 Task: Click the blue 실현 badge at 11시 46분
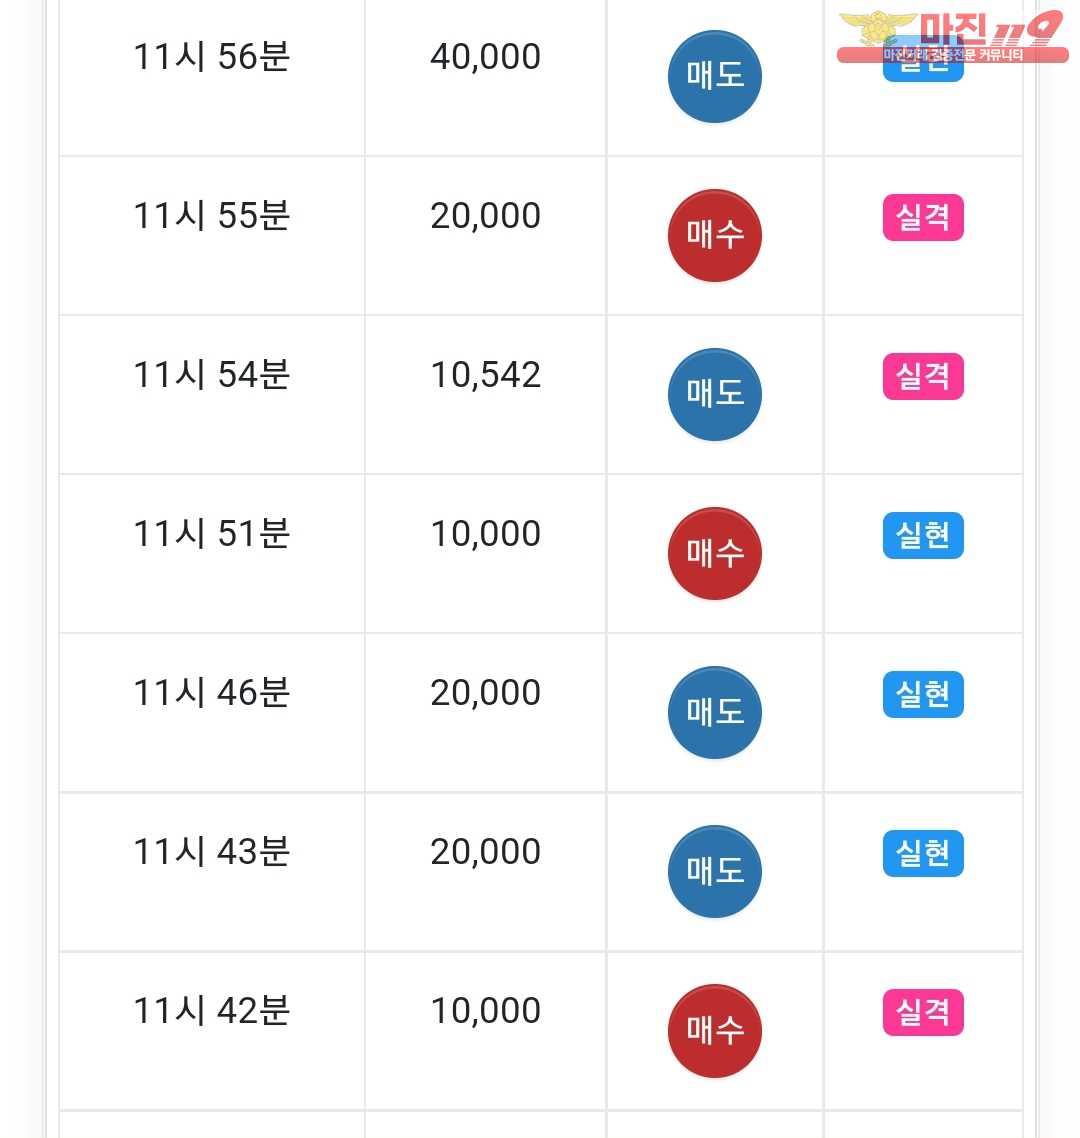pyautogui.click(x=922, y=694)
